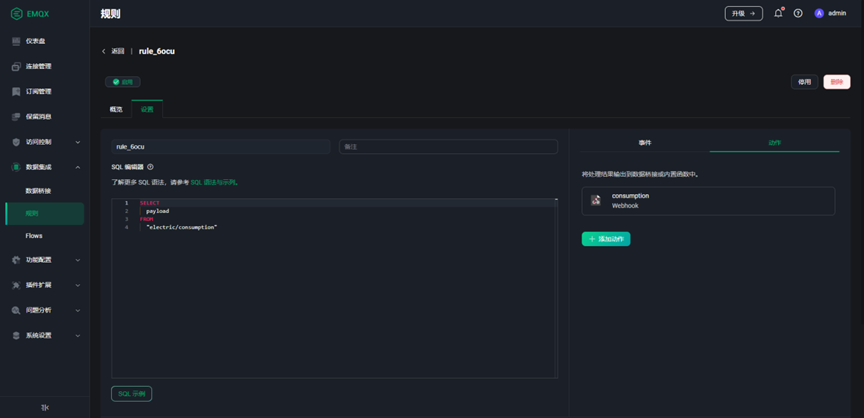Viewport: 864px width, 418px height.
Task: Click the notes input field
Action: click(x=448, y=146)
